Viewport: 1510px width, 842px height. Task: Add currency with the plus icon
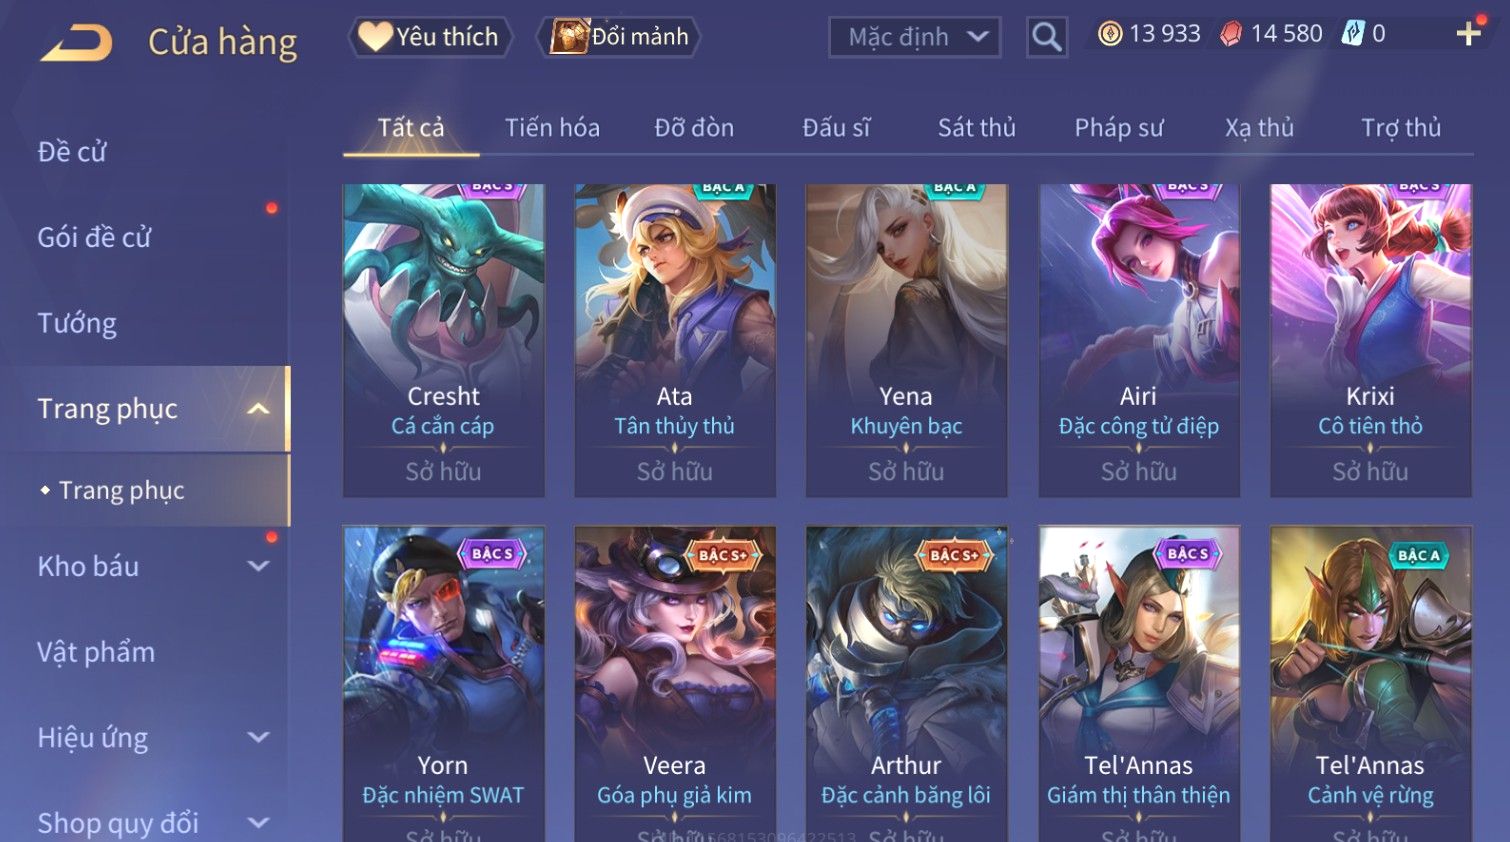point(1468,34)
